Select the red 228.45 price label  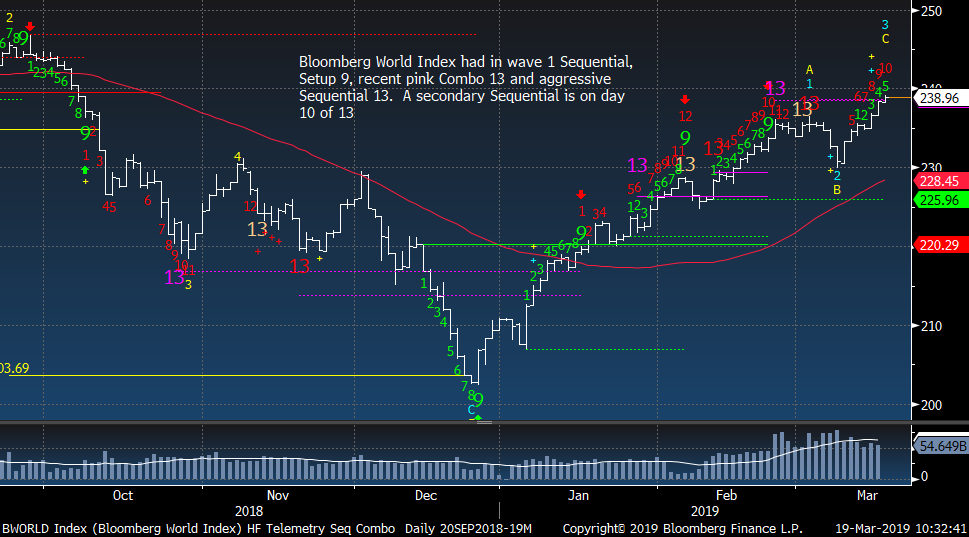click(x=940, y=181)
